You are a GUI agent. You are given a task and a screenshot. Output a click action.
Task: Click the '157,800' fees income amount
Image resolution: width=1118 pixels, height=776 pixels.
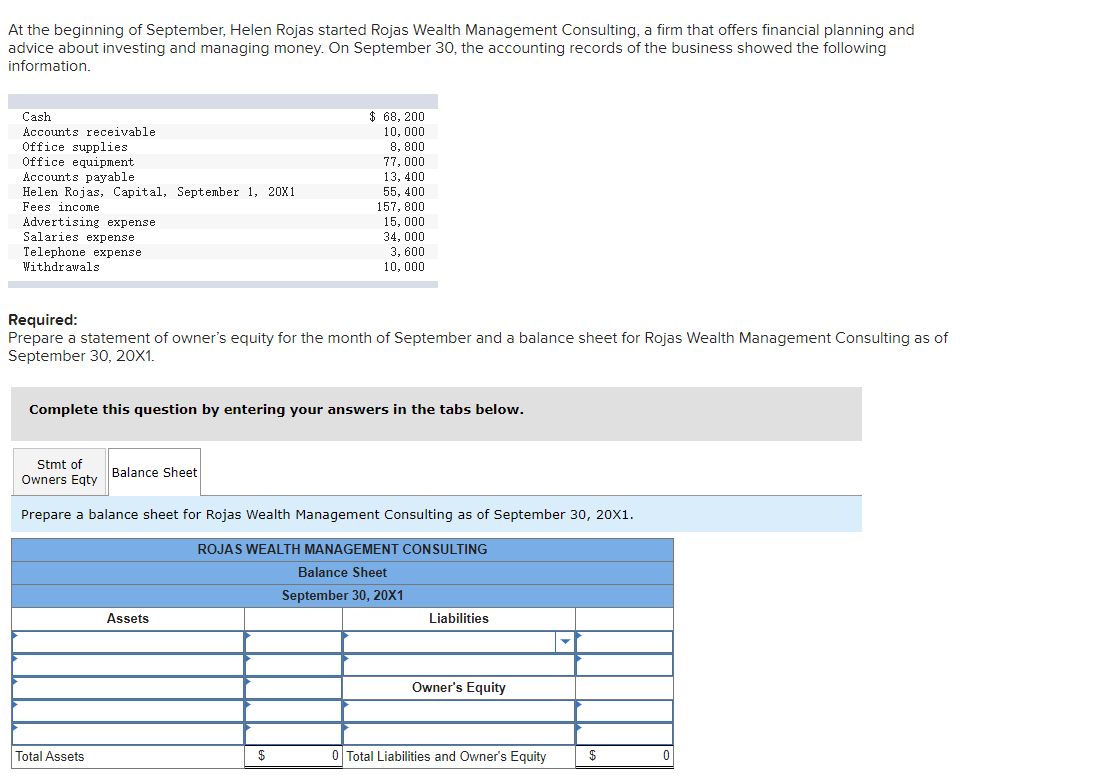401,207
